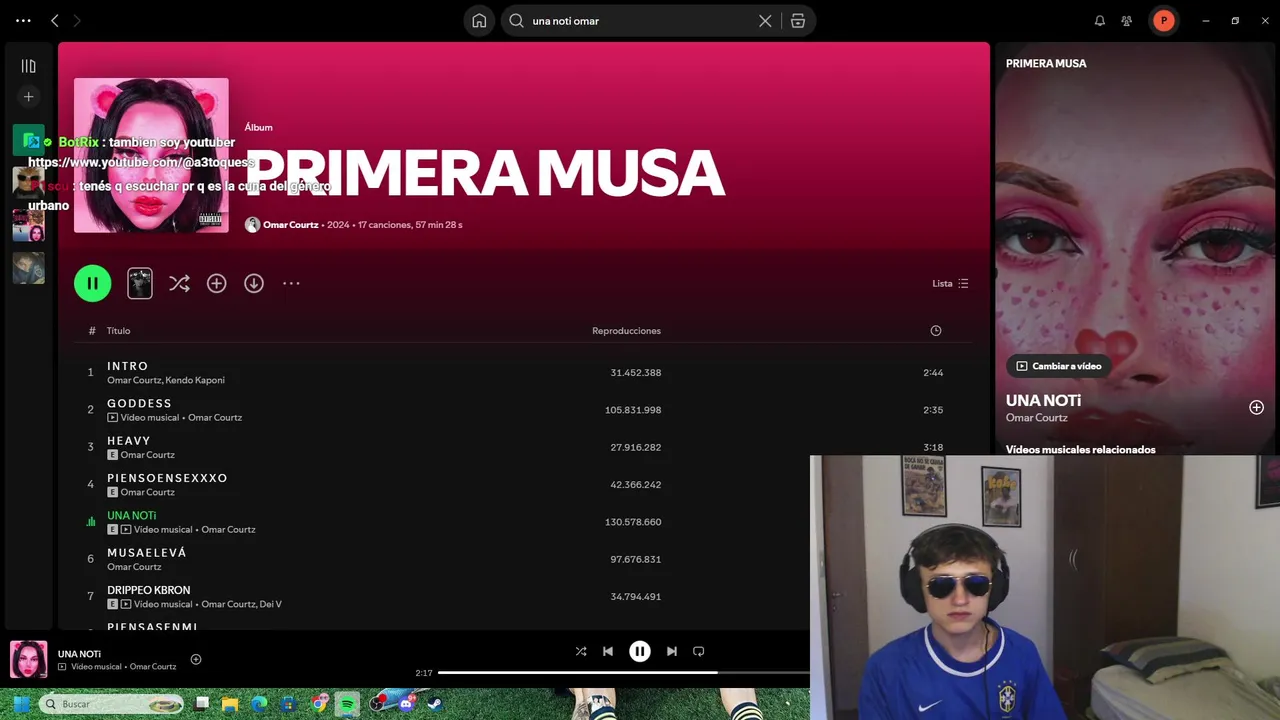Open Steam from the taskbar
1280x720 pixels.
435,704
